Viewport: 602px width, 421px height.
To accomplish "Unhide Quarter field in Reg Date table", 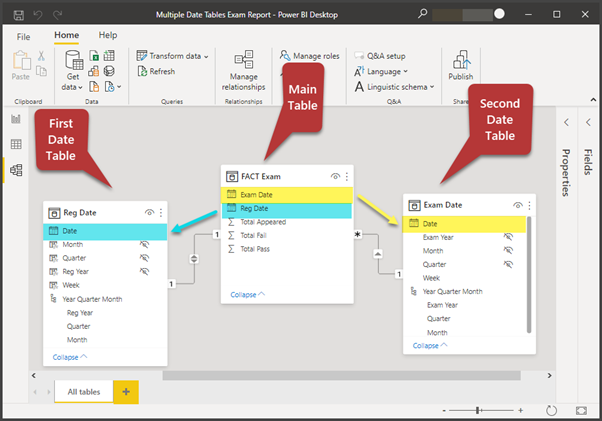I will click(x=144, y=258).
